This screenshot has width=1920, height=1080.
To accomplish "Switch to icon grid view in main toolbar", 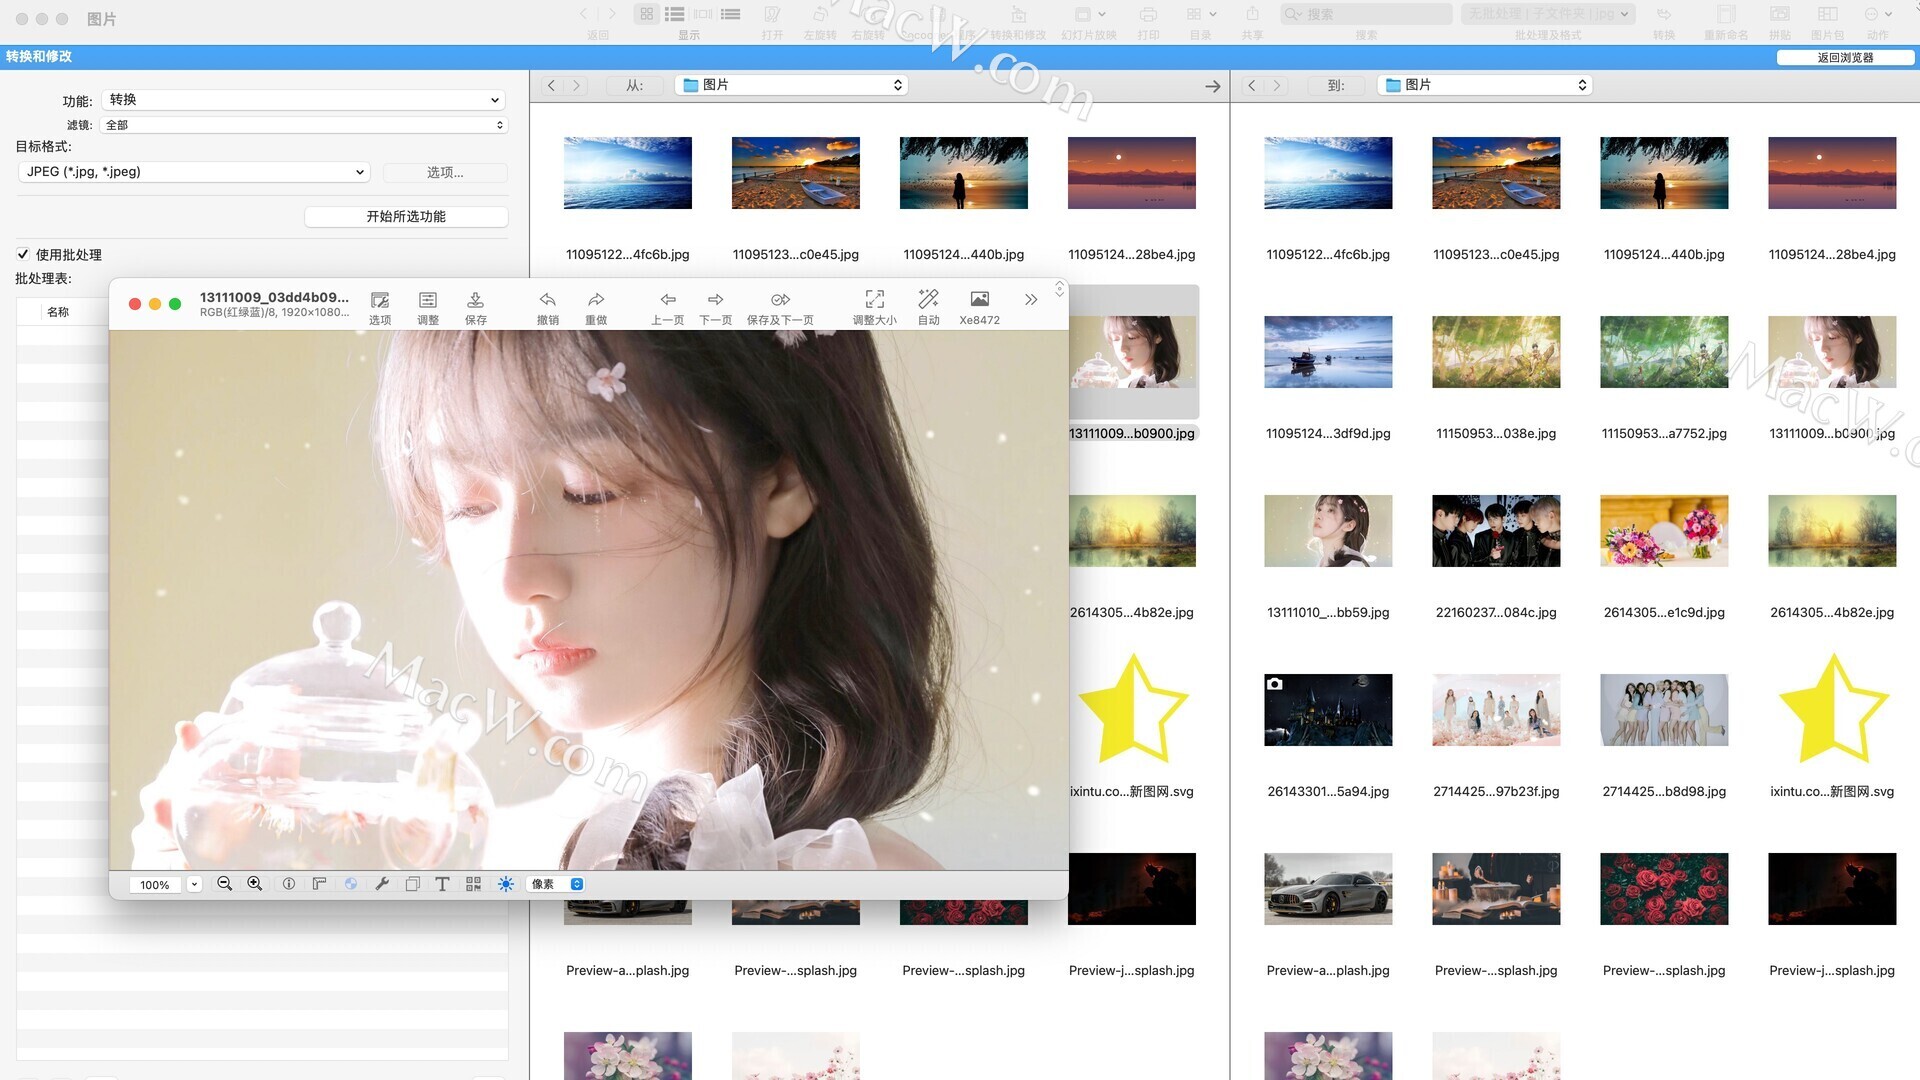I will [x=647, y=14].
